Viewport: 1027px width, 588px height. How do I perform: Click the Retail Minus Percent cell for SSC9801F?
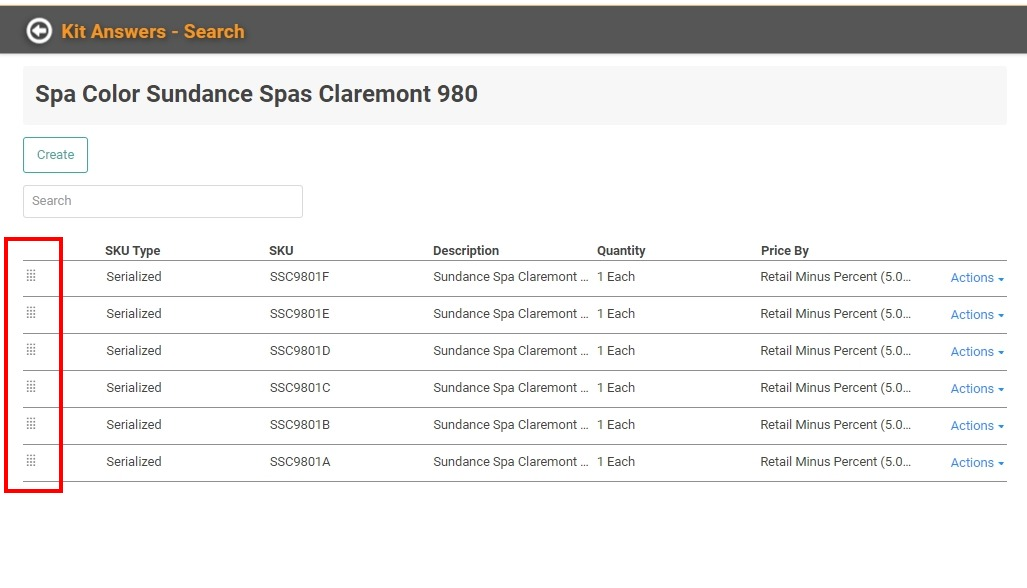click(x=836, y=277)
